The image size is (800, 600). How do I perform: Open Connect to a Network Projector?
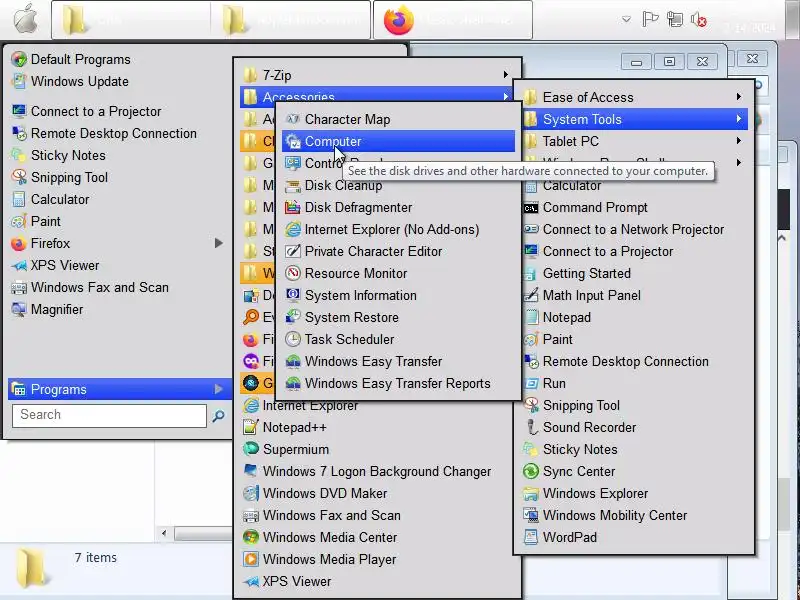point(634,229)
